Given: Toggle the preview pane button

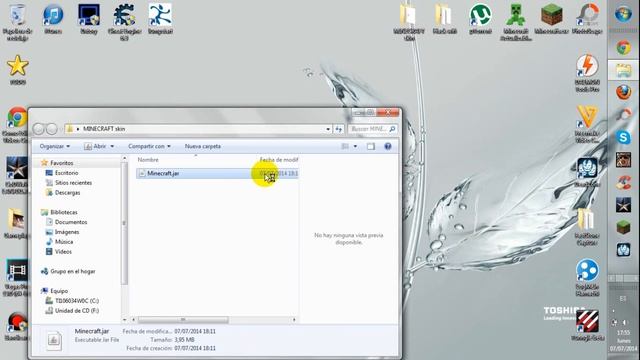Looking at the screenshot, I should click(x=371, y=146).
